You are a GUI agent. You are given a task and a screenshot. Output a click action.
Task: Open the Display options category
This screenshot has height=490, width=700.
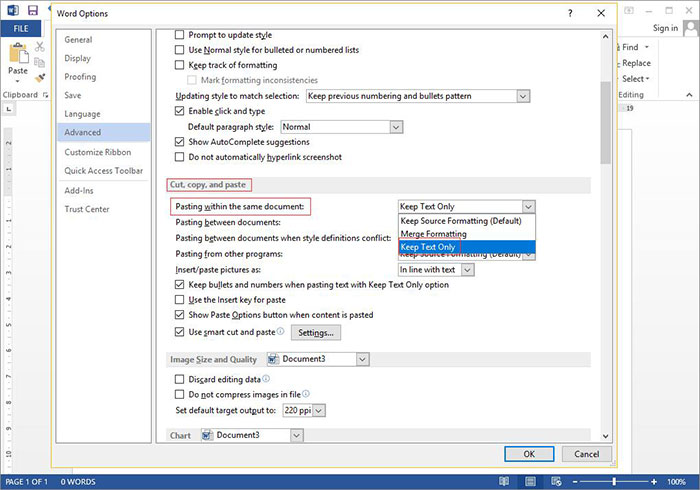(x=104, y=58)
